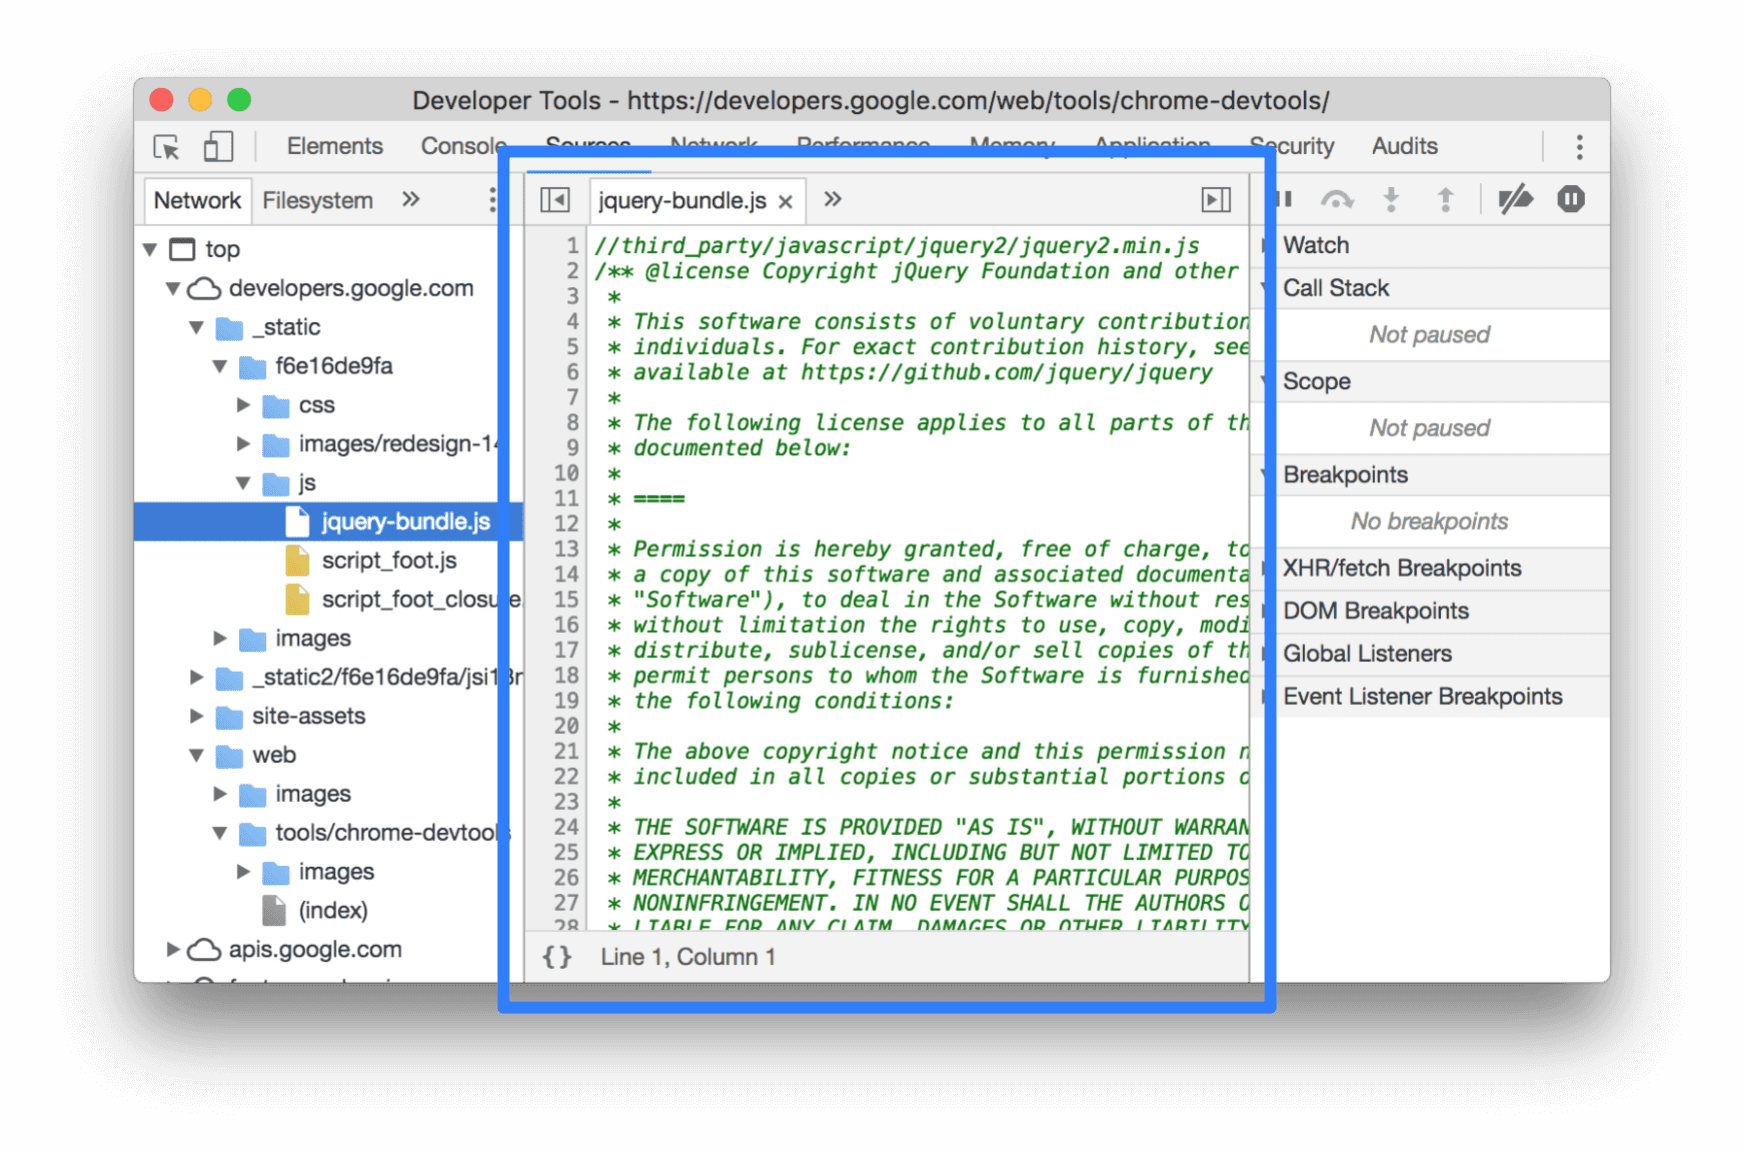Expand the css folder
Image resolution: width=1742 pixels, height=1154 pixels.
coord(244,405)
